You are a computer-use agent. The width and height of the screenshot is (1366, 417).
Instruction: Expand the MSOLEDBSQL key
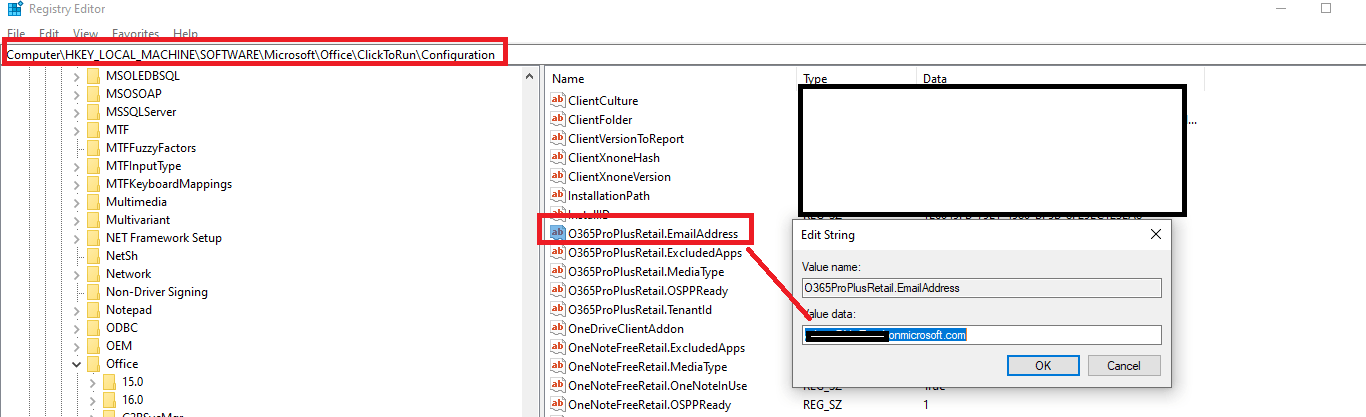[76, 76]
